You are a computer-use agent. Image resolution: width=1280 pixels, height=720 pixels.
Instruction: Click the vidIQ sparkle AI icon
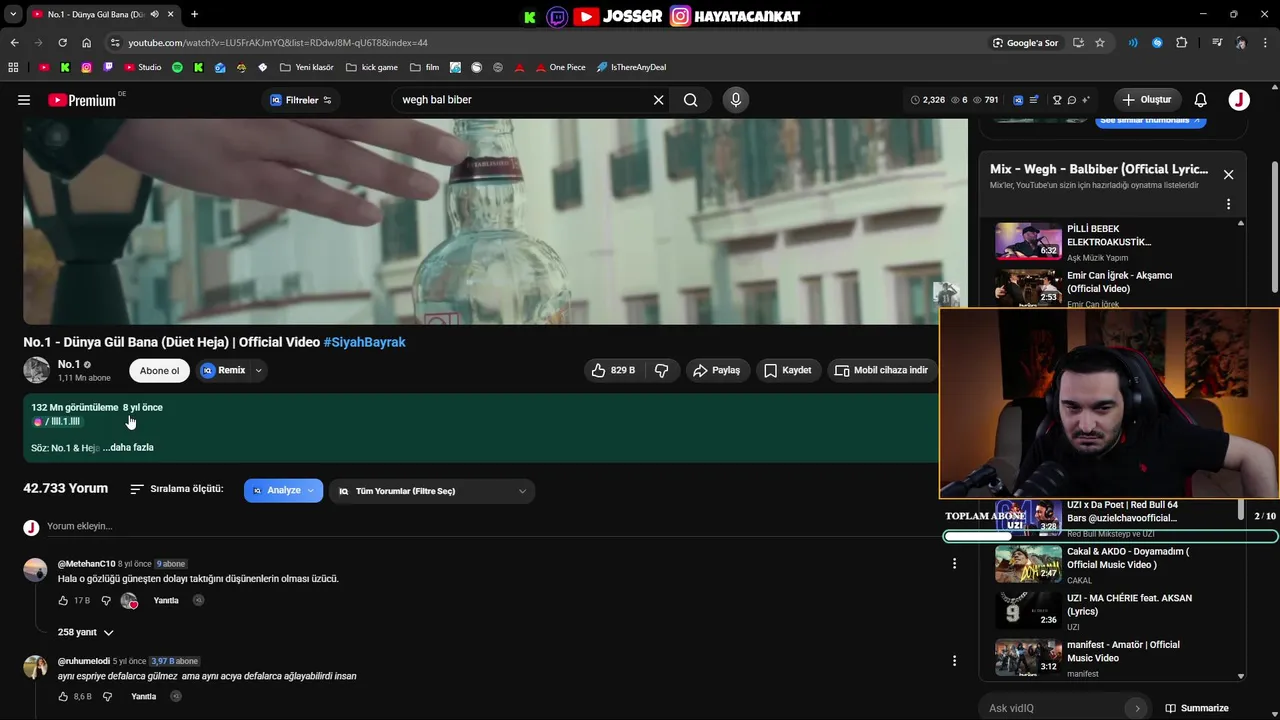(x=1085, y=100)
